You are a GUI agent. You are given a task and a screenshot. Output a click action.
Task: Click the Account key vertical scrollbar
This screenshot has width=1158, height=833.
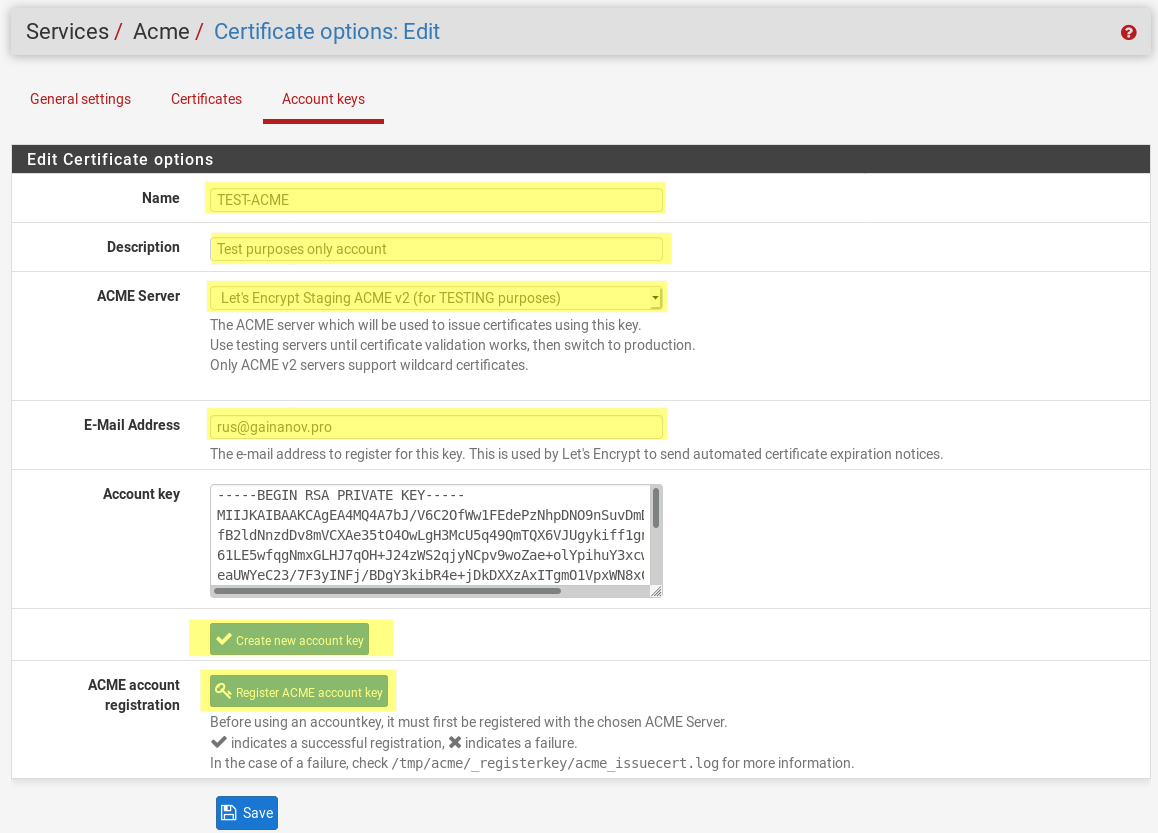(x=656, y=509)
